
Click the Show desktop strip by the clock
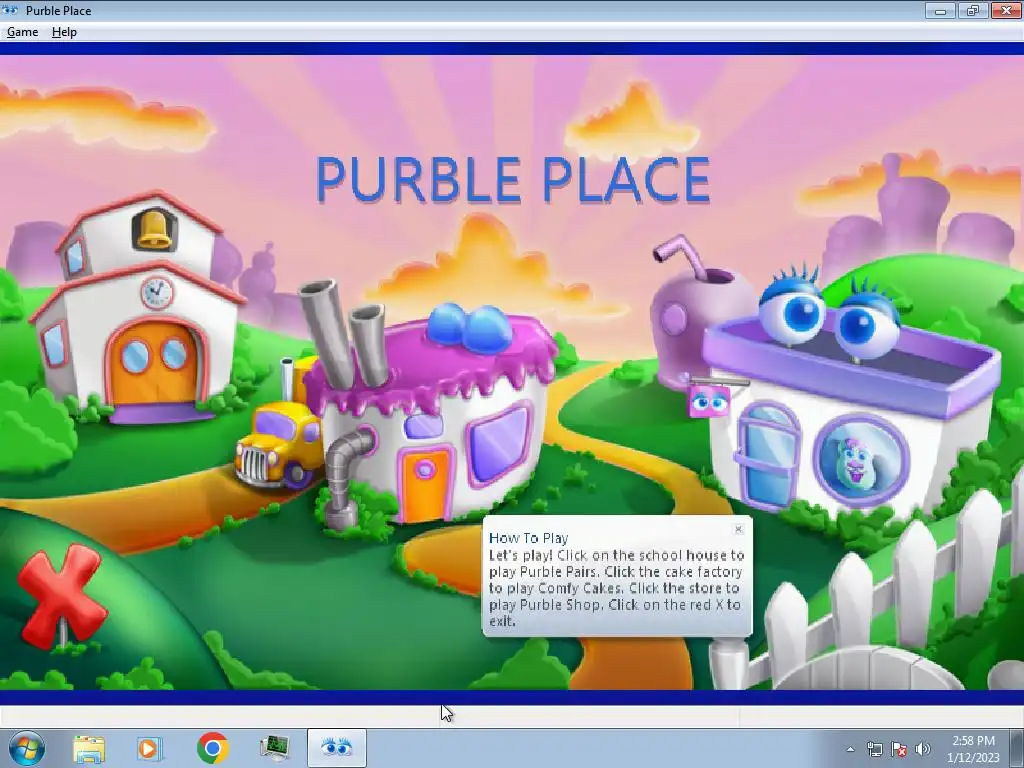click(1017, 748)
